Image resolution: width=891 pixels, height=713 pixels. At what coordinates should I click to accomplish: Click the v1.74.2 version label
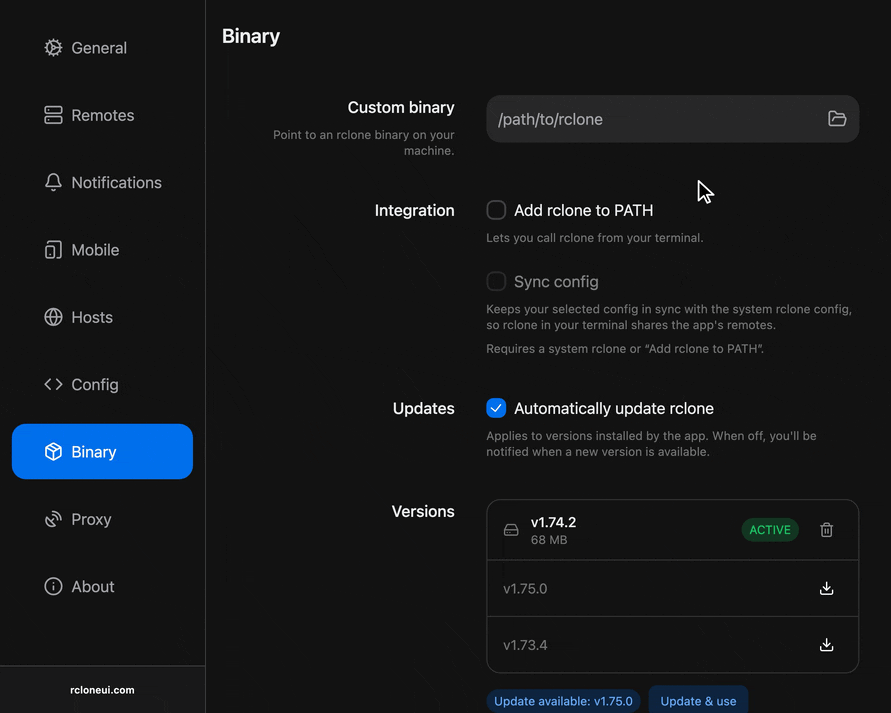click(x=553, y=522)
